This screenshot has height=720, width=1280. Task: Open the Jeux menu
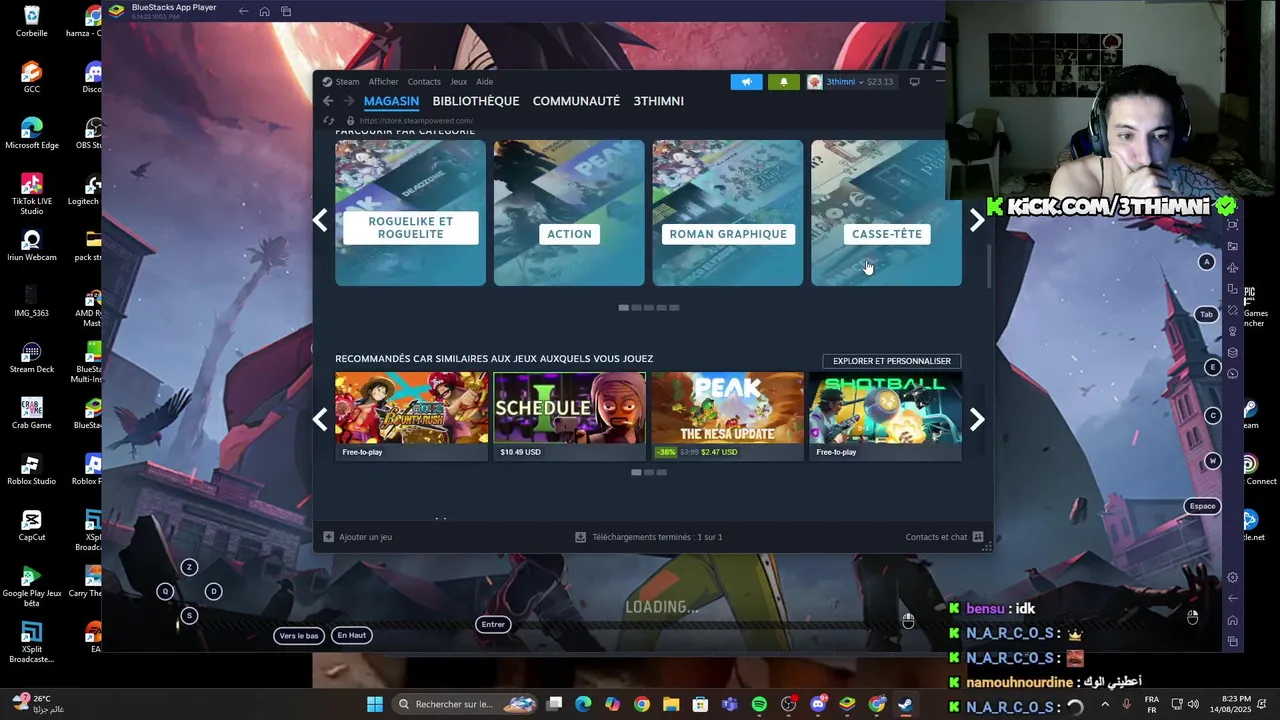click(458, 82)
